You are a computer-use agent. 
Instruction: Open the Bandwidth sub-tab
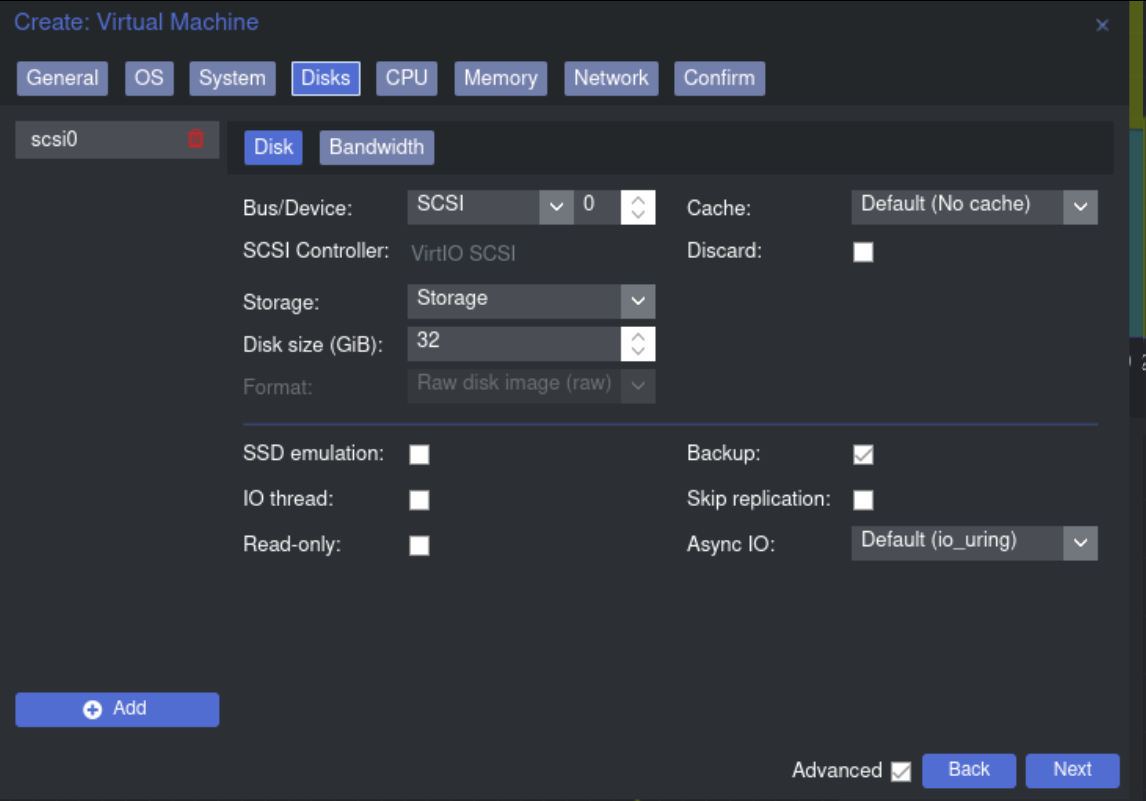click(376, 147)
